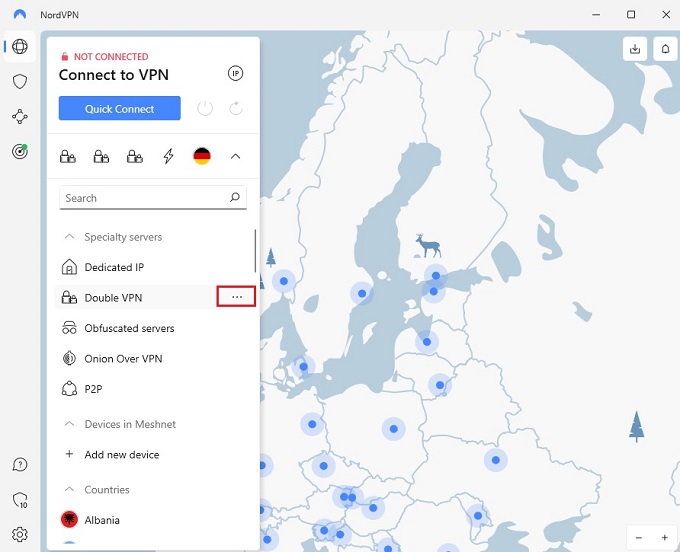
Task: Click the Norway server dot on map
Action: (x=284, y=281)
